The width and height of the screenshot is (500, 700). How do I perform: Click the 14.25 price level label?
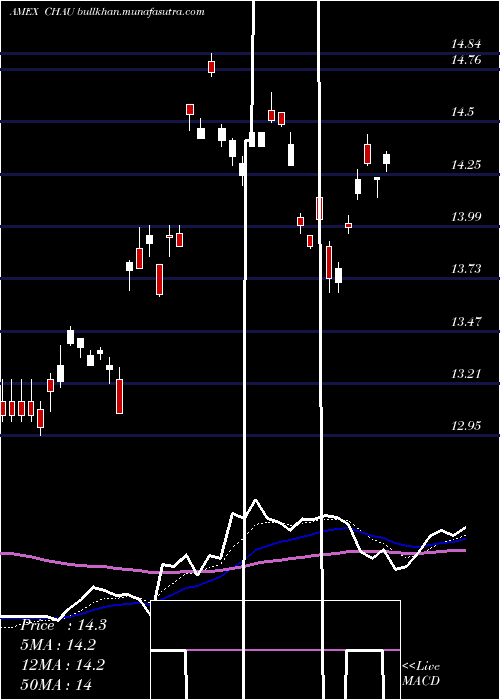click(x=466, y=165)
